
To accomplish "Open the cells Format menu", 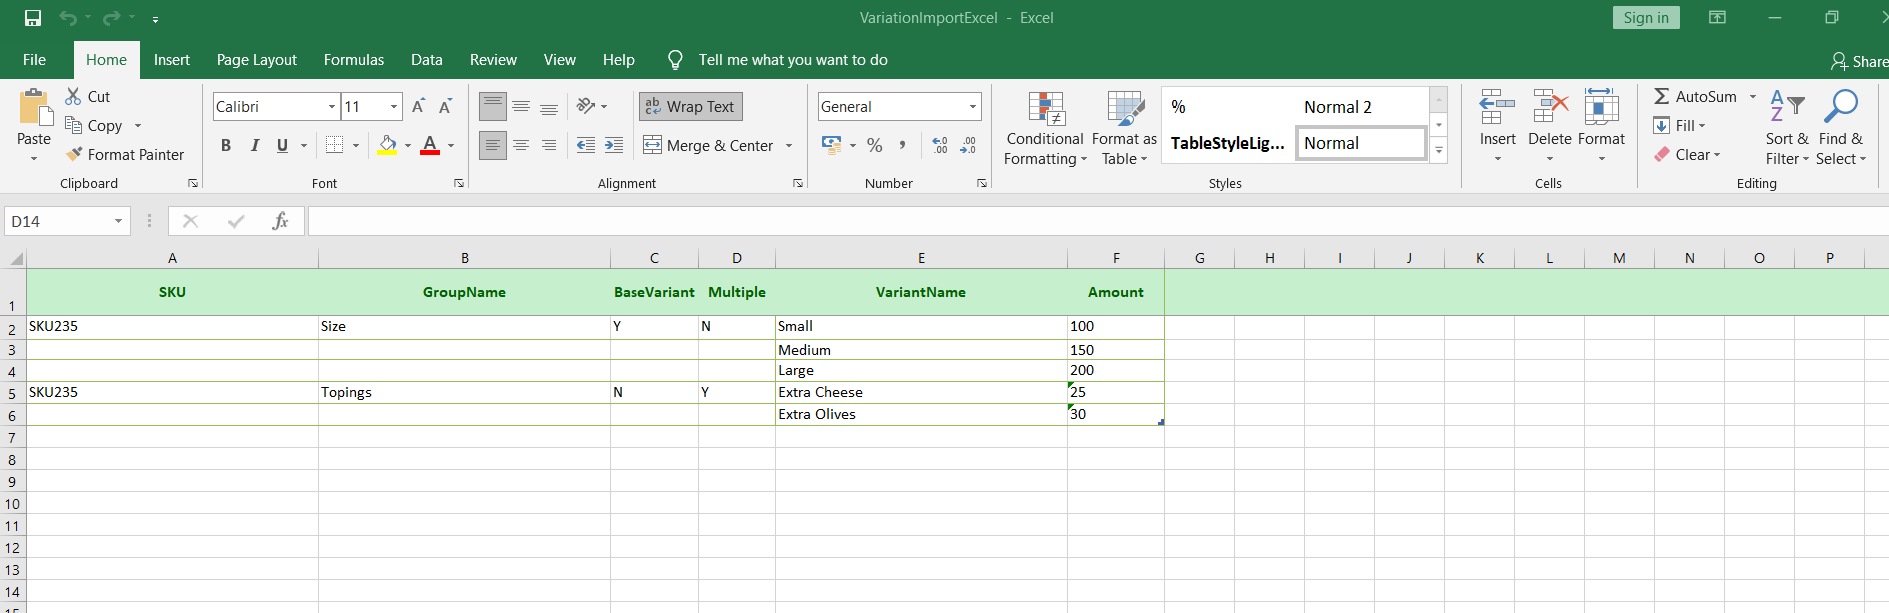I will pyautogui.click(x=1601, y=127).
